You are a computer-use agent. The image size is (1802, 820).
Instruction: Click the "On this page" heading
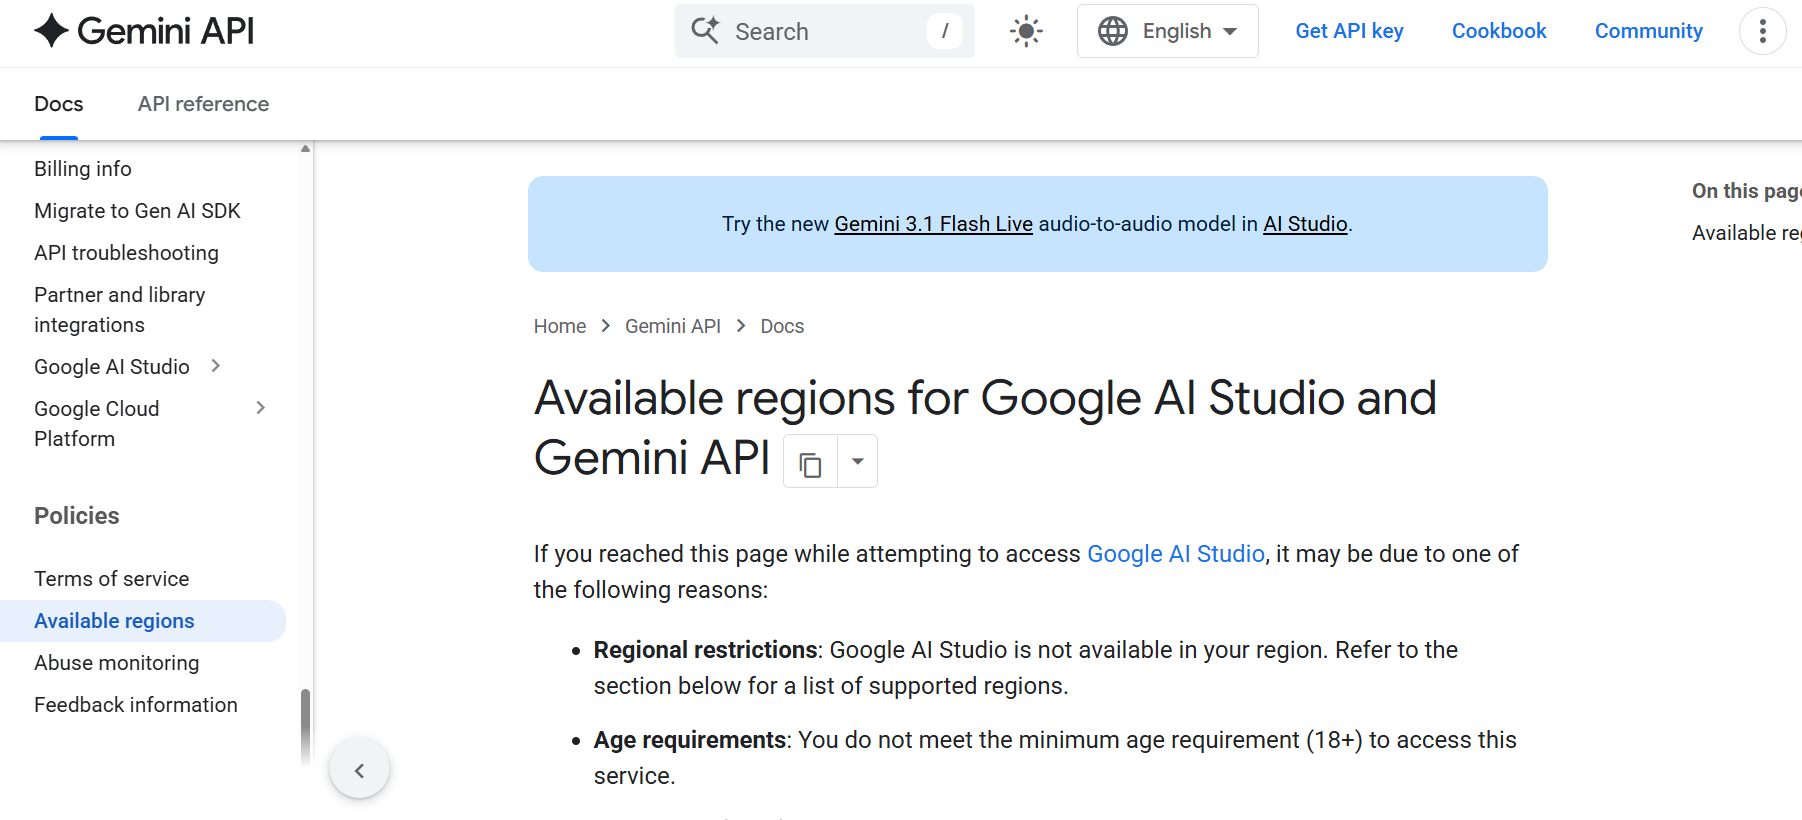(x=1746, y=191)
